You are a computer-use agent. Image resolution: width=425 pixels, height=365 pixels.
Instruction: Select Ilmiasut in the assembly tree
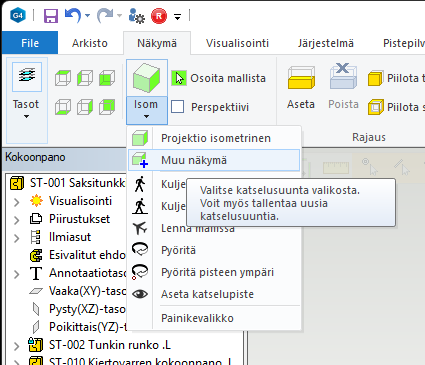click(70, 237)
